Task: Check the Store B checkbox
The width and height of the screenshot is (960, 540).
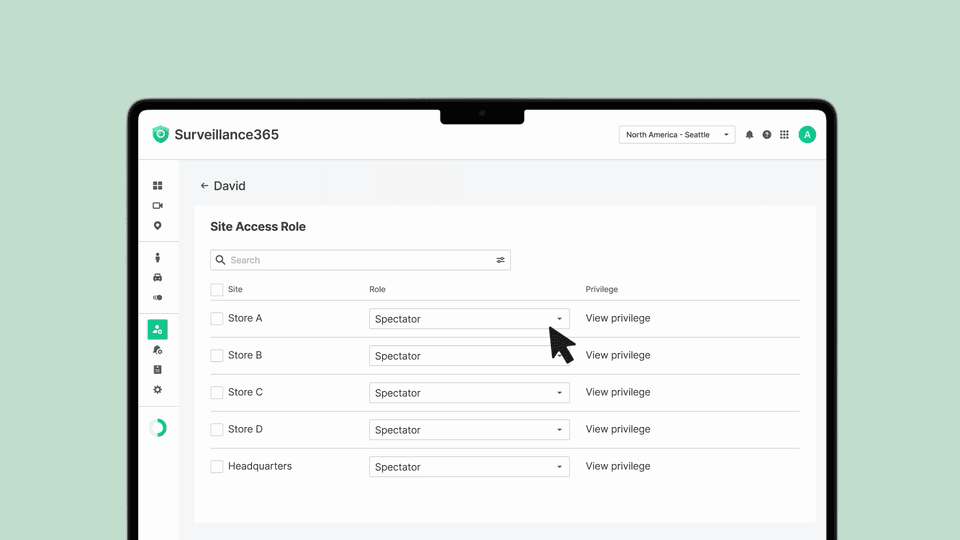Action: tap(217, 356)
